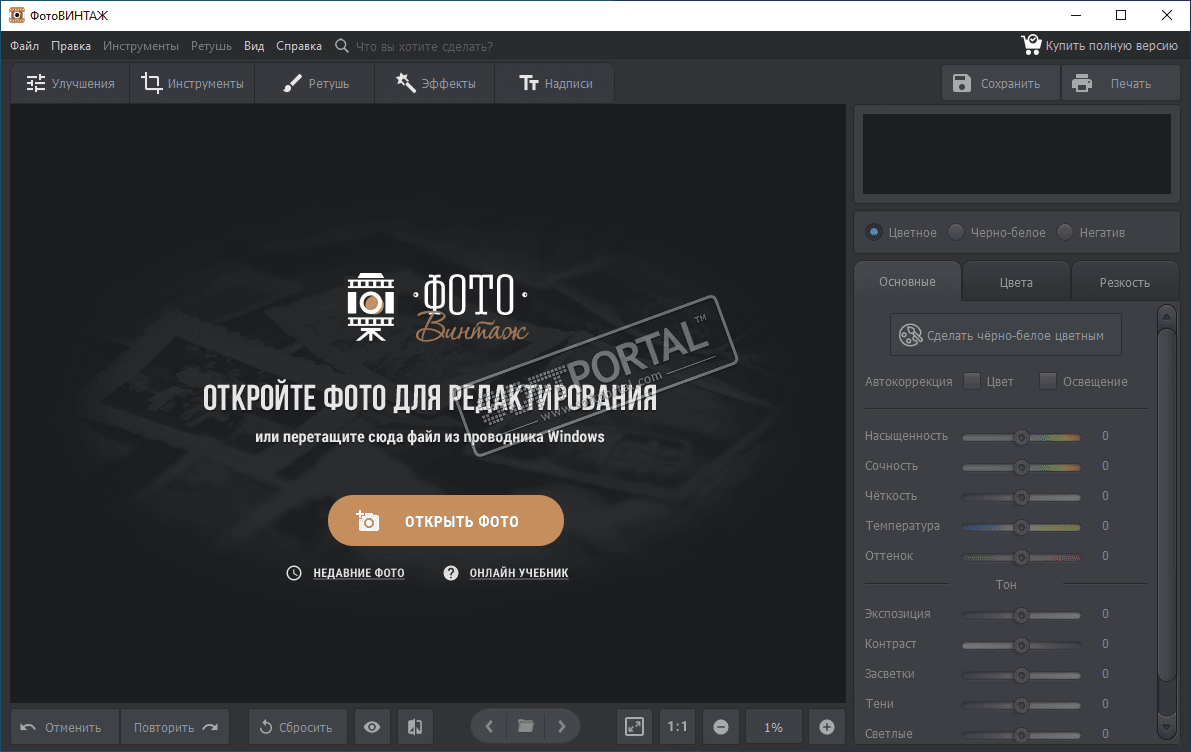Go to previous photo arrow

(489, 727)
